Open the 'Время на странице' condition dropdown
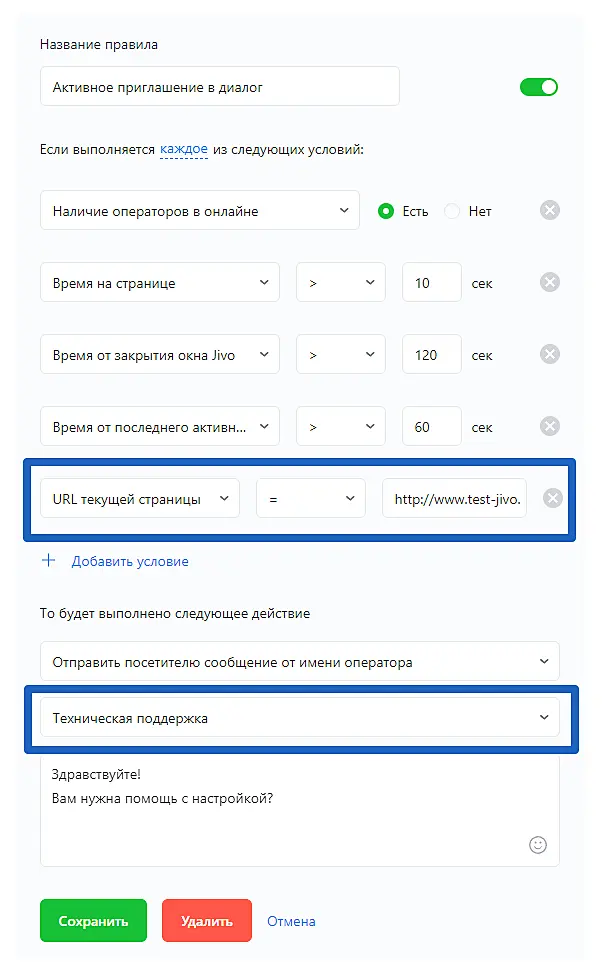Viewport: 602px width, 972px height. [x=160, y=283]
